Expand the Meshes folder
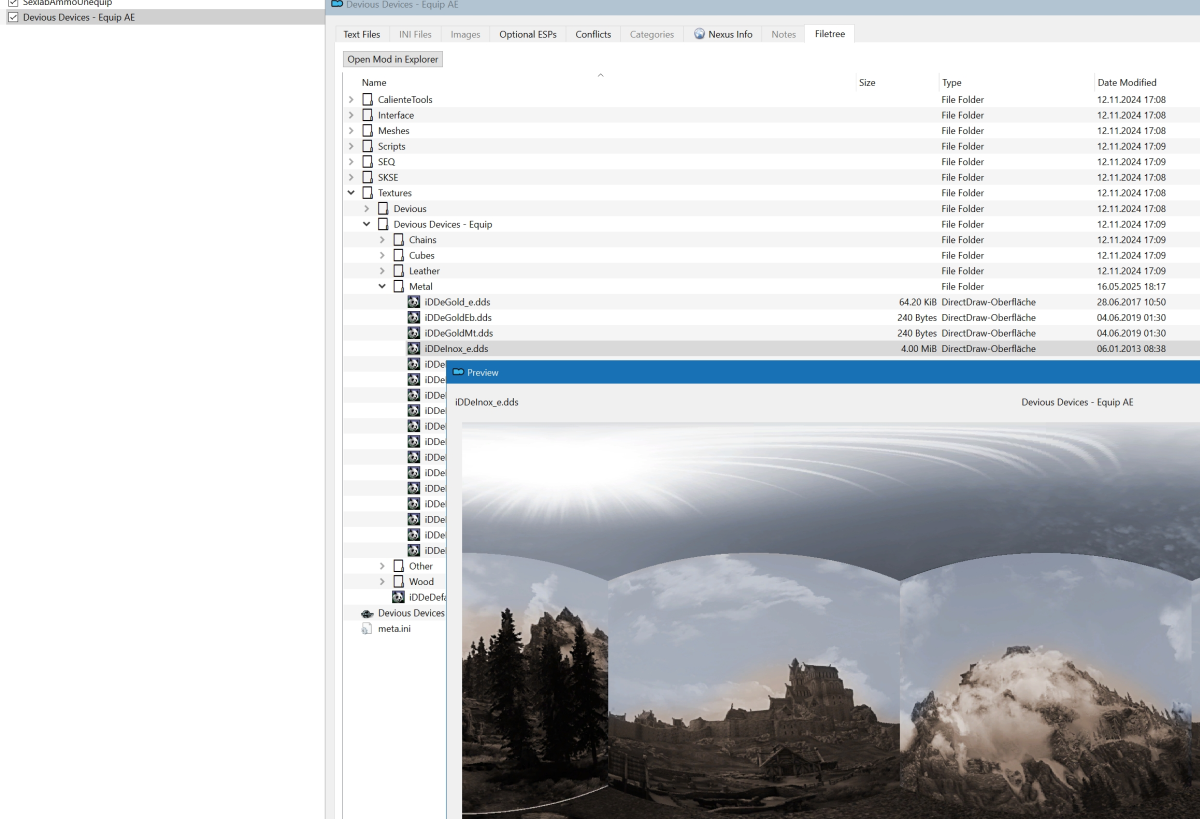Image resolution: width=1200 pixels, height=819 pixels. tap(351, 131)
